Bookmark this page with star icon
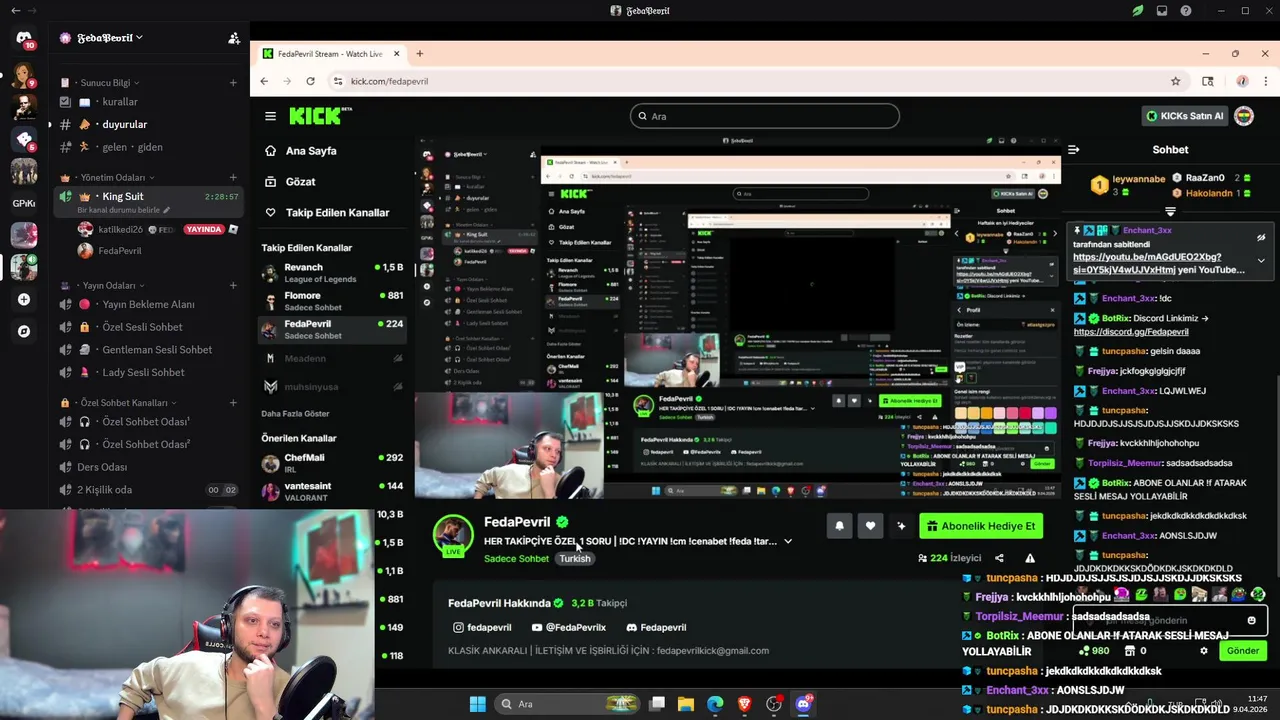Viewport: 1280px width, 720px height. coord(1176,81)
